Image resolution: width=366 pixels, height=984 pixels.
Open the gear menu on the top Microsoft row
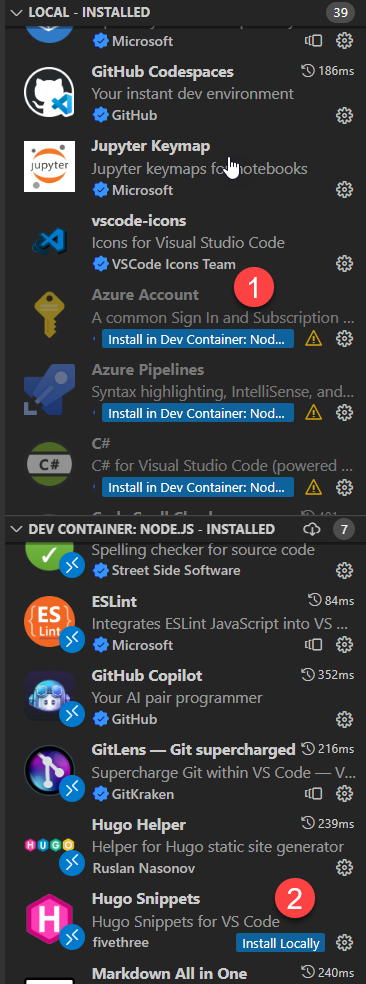(343, 41)
